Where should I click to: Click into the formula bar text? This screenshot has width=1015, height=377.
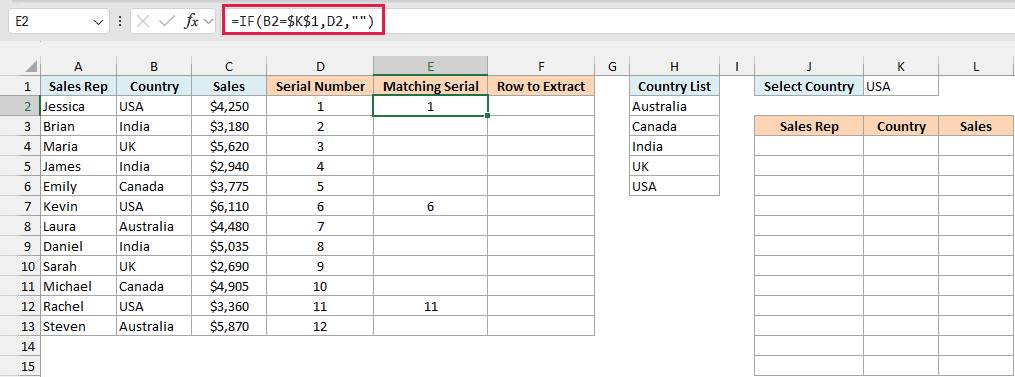(x=304, y=21)
